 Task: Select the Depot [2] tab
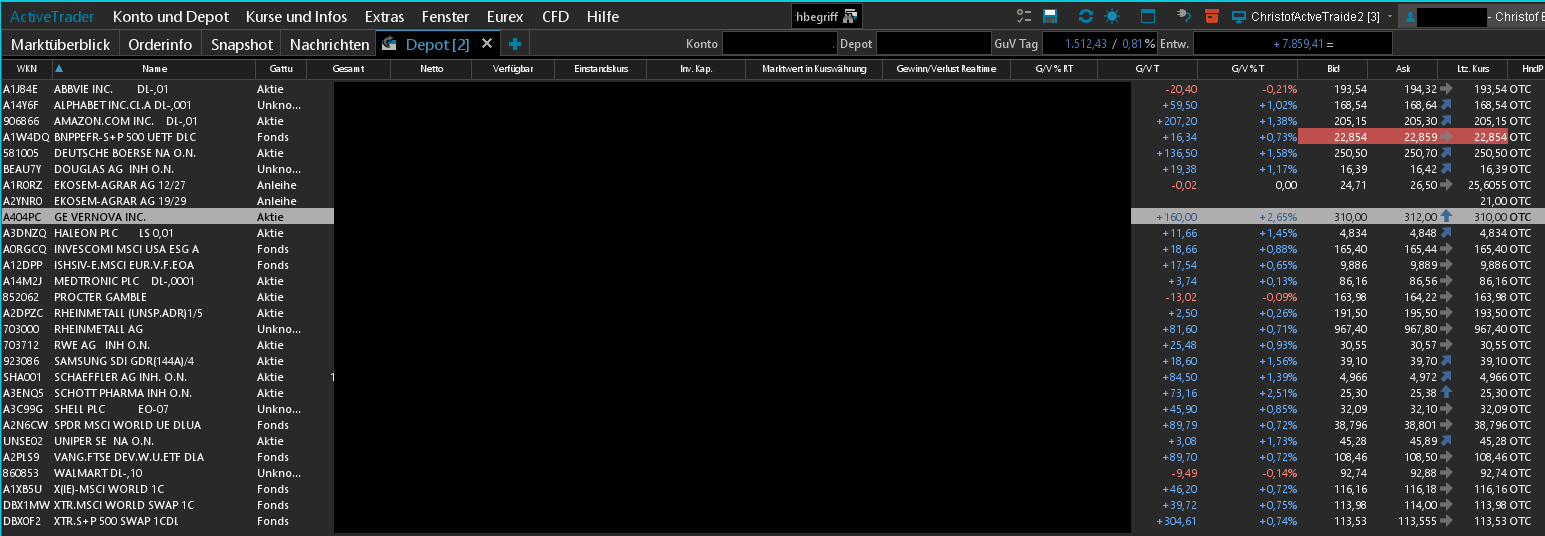pos(437,44)
